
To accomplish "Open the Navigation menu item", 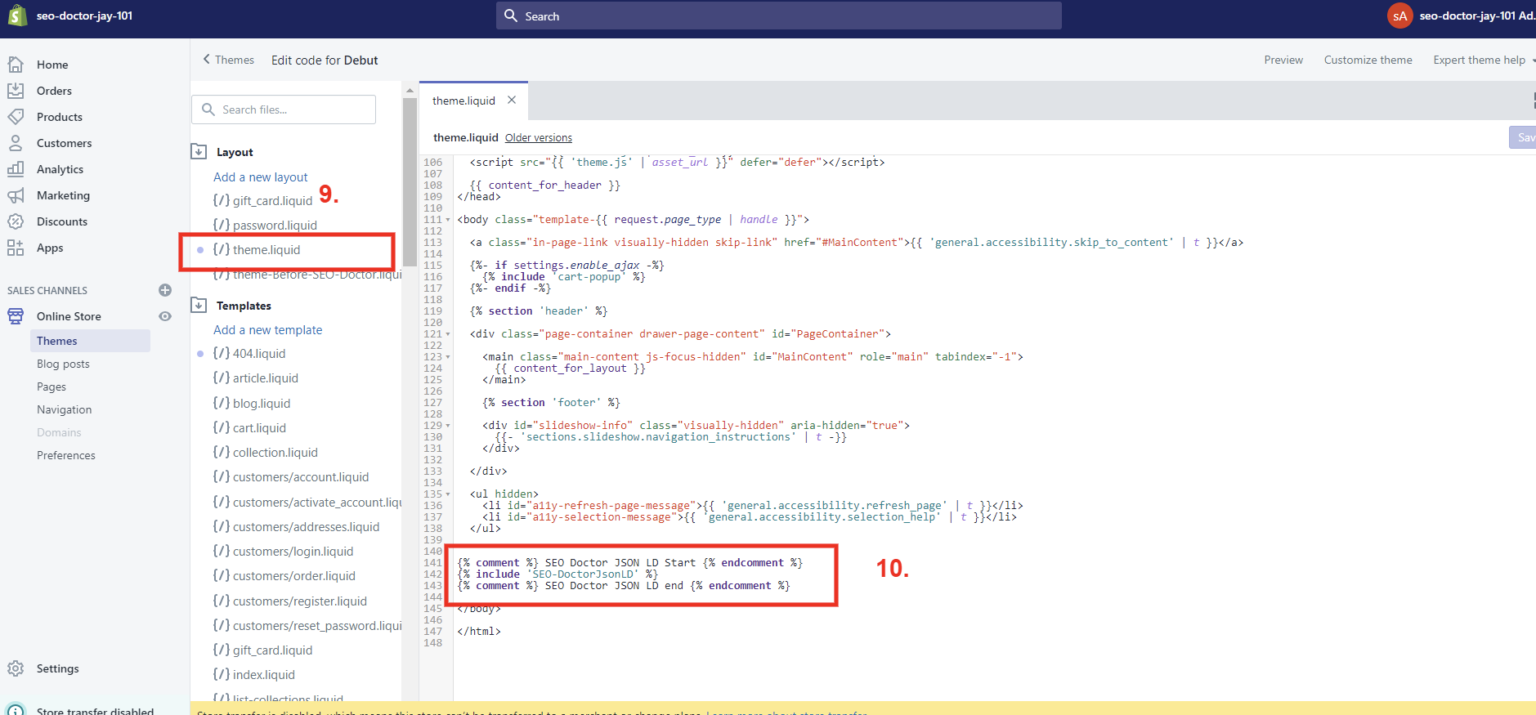I will [x=64, y=410].
